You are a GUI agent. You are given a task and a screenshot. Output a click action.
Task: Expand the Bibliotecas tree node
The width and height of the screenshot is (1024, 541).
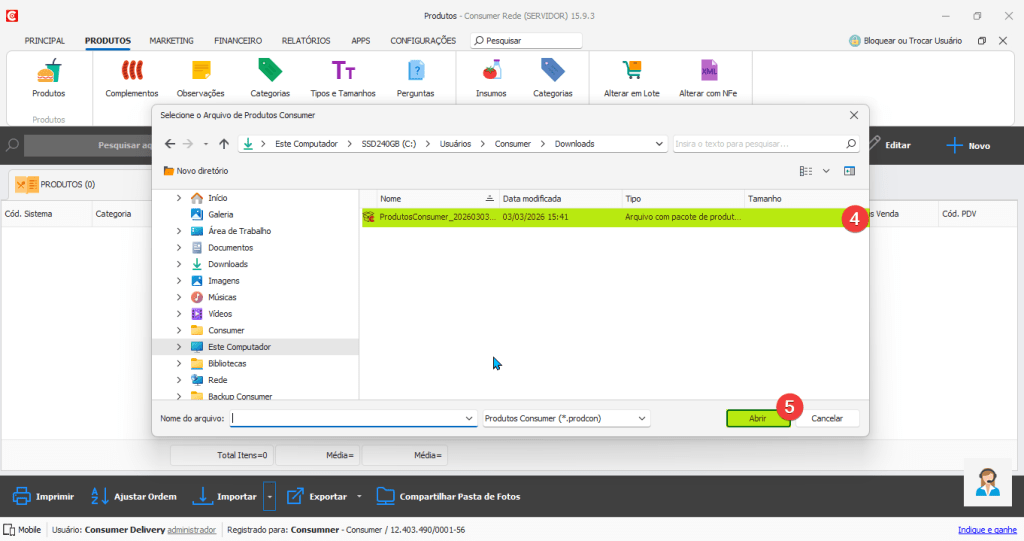179,363
